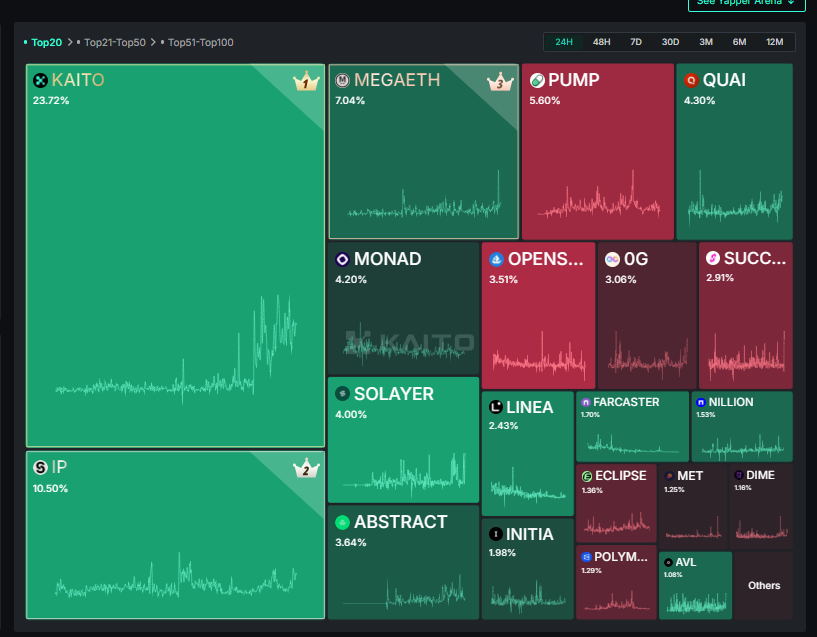Click the IP token logo icon
The image size is (817, 637).
(40, 467)
